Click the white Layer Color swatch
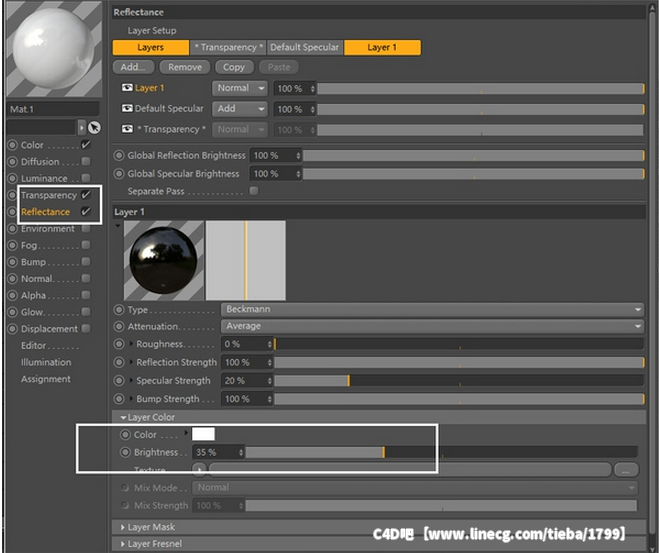This screenshot has width=659, height=553. 203,434
